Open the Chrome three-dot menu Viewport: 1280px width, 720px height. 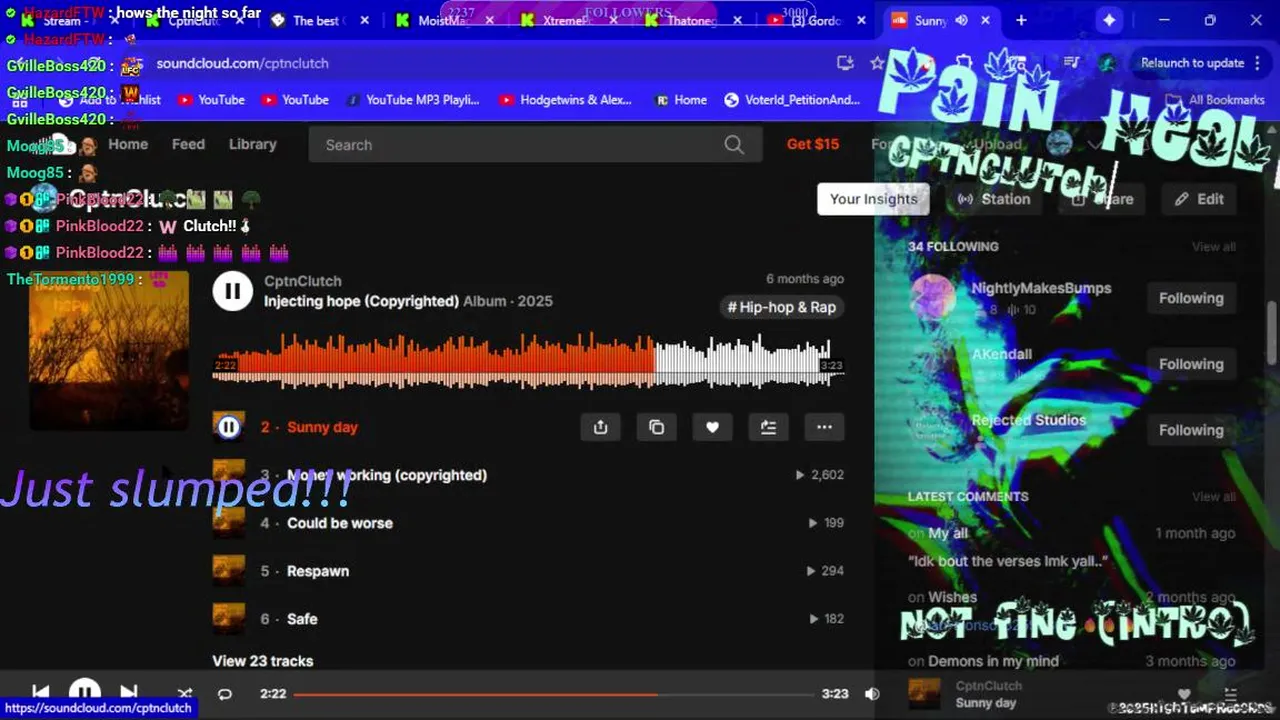1260,63
